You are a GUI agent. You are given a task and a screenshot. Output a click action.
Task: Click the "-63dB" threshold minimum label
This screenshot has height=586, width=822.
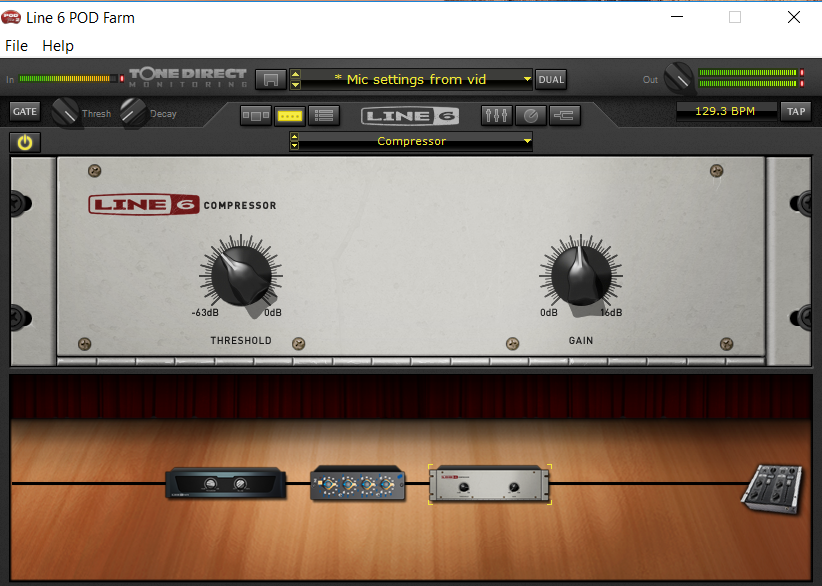[205, 312]
